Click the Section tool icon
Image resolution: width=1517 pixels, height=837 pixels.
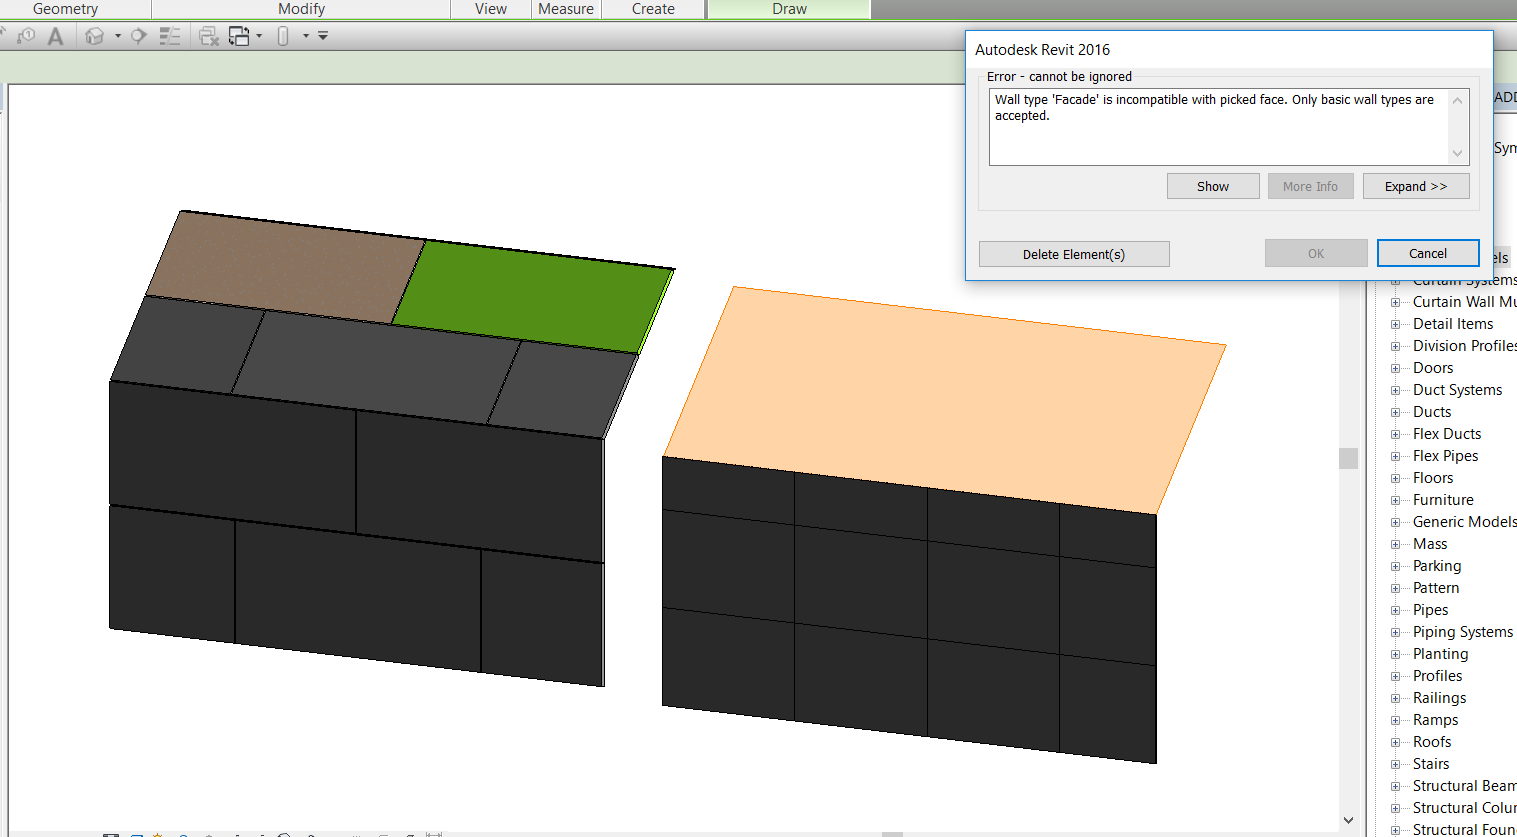(139, 36)
